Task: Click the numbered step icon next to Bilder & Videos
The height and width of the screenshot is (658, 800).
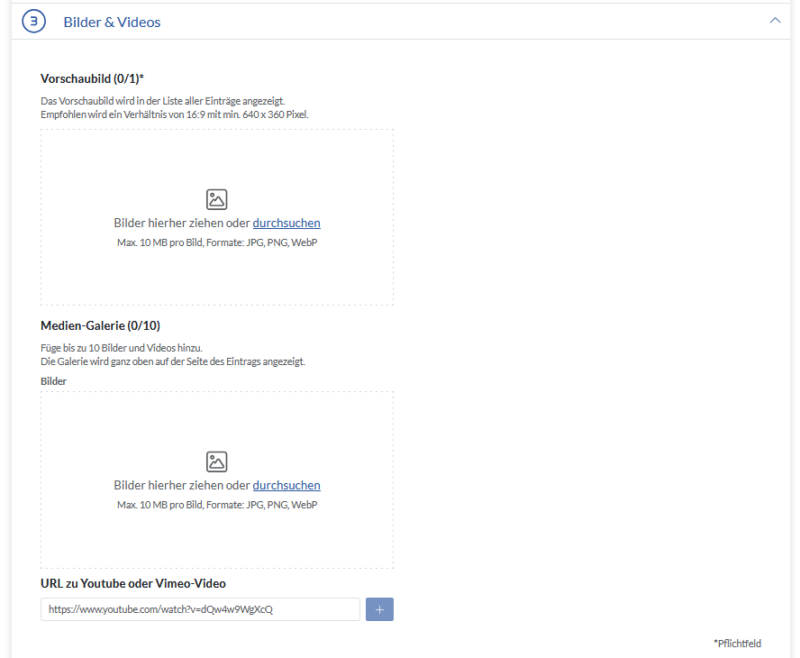Action: 33,21
